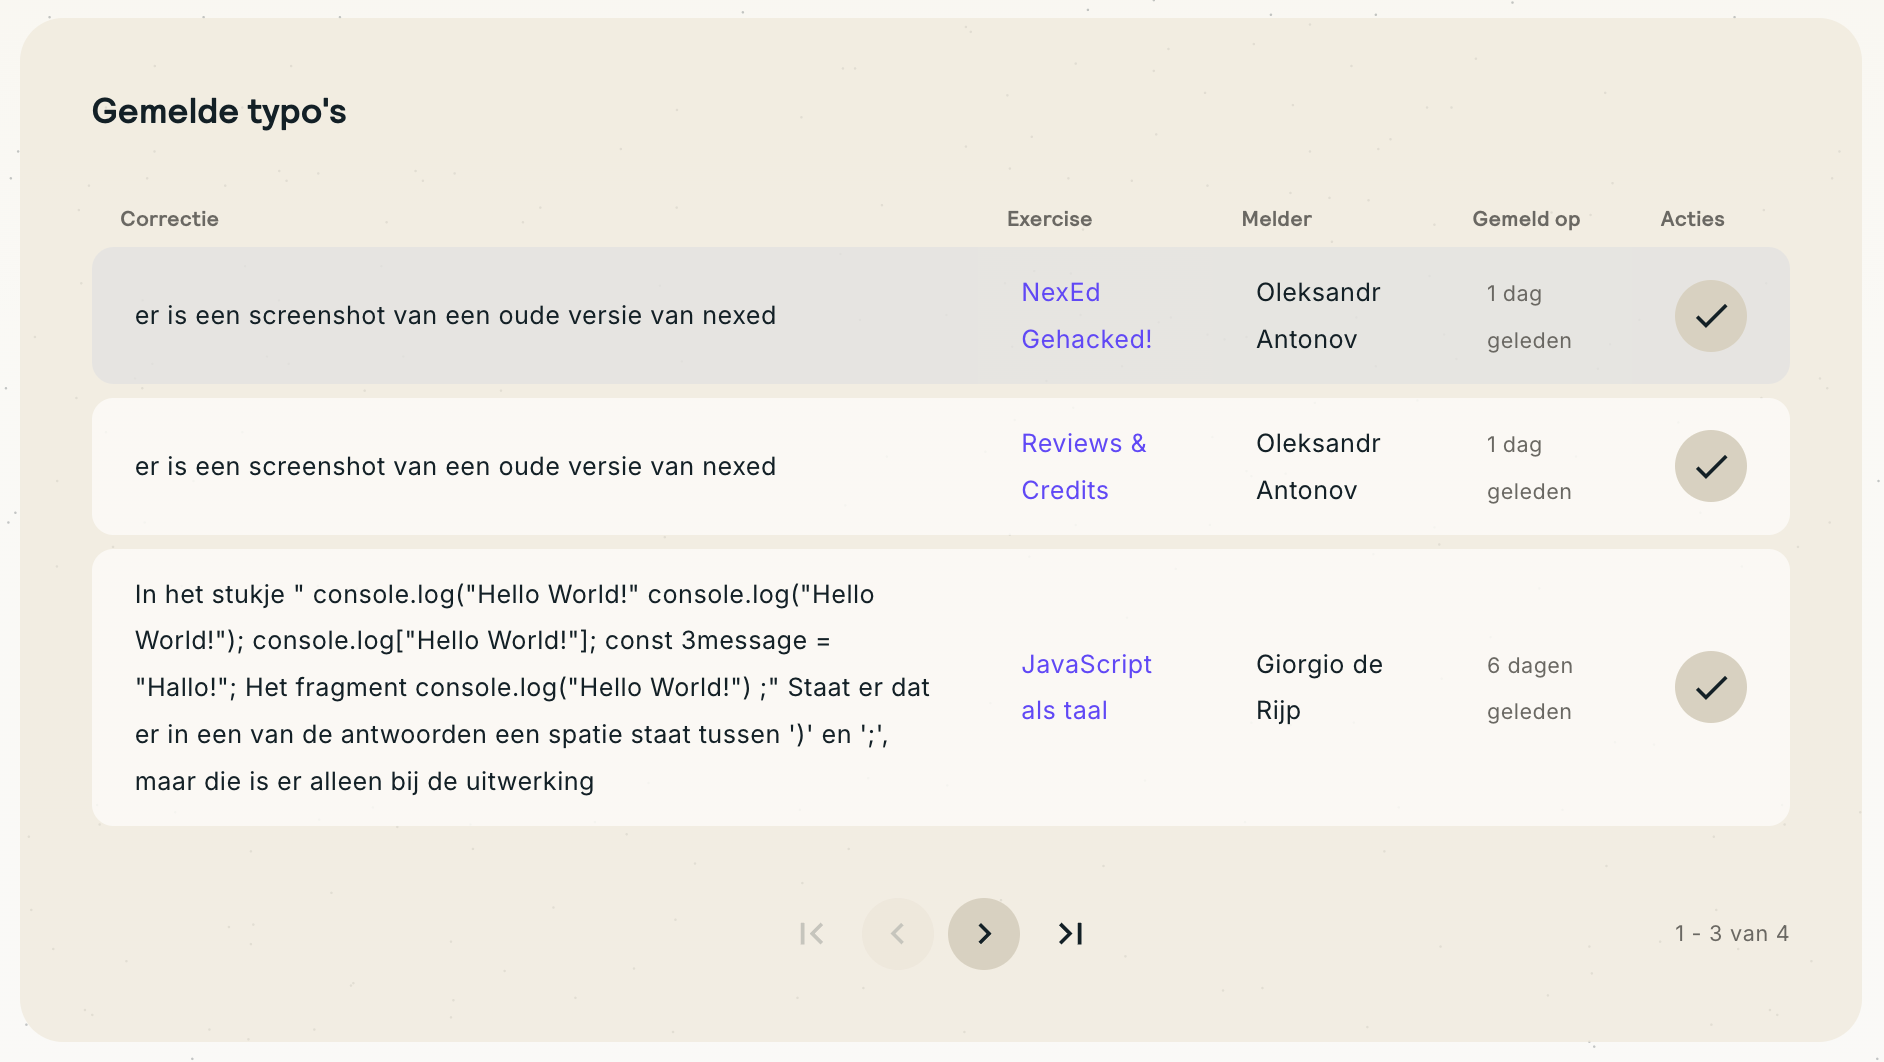Image resolution: width=1884 pixels, height=1062 pixels.
Task: Click the Exercise column header
Action: [x=1049, y=219]
